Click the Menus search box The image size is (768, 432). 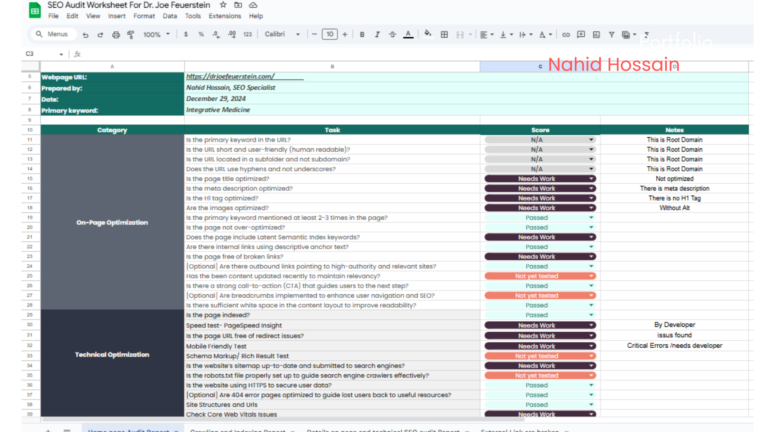(x=53, y=34)
